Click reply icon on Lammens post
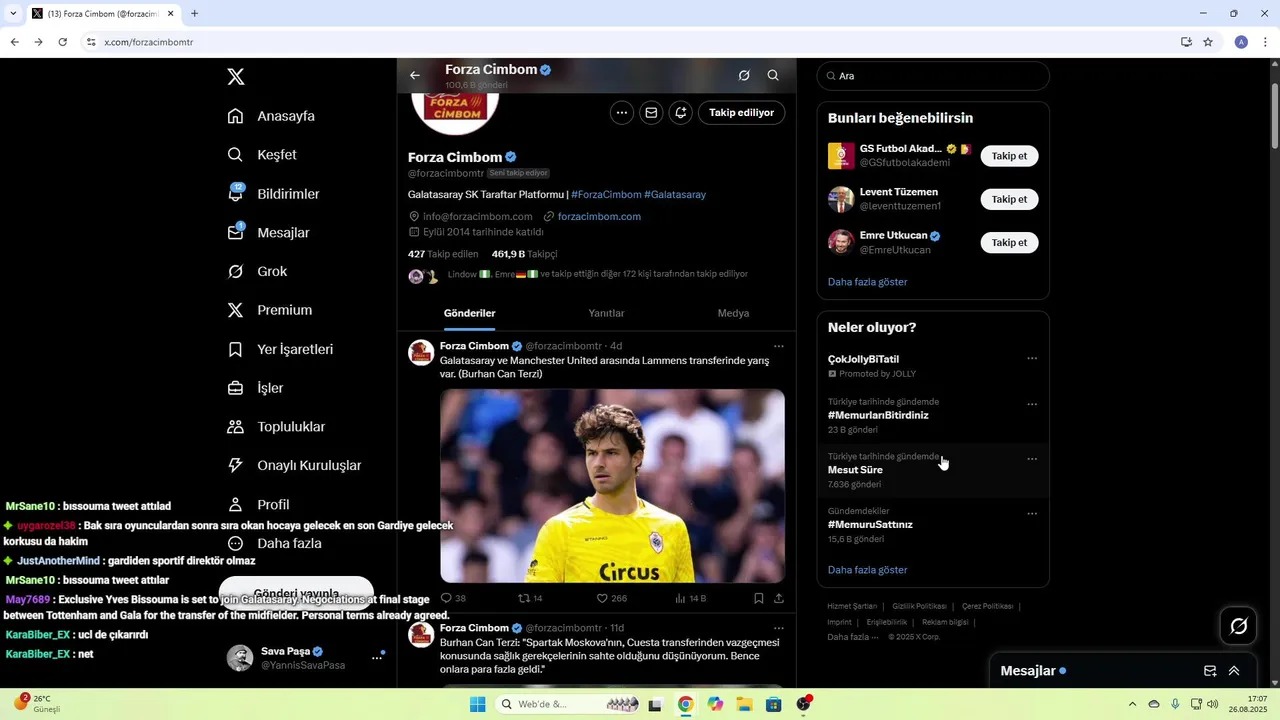Image resolution: width=1280 pixels, height=720 pixels. tap(447, 598)
